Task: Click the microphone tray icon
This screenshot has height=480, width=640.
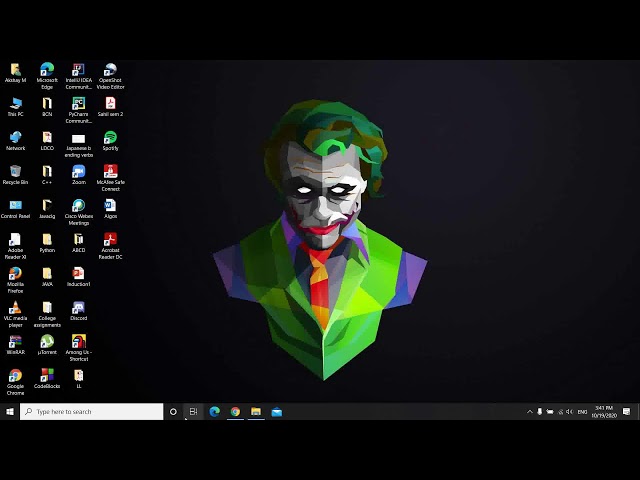Action: (540, 411)
